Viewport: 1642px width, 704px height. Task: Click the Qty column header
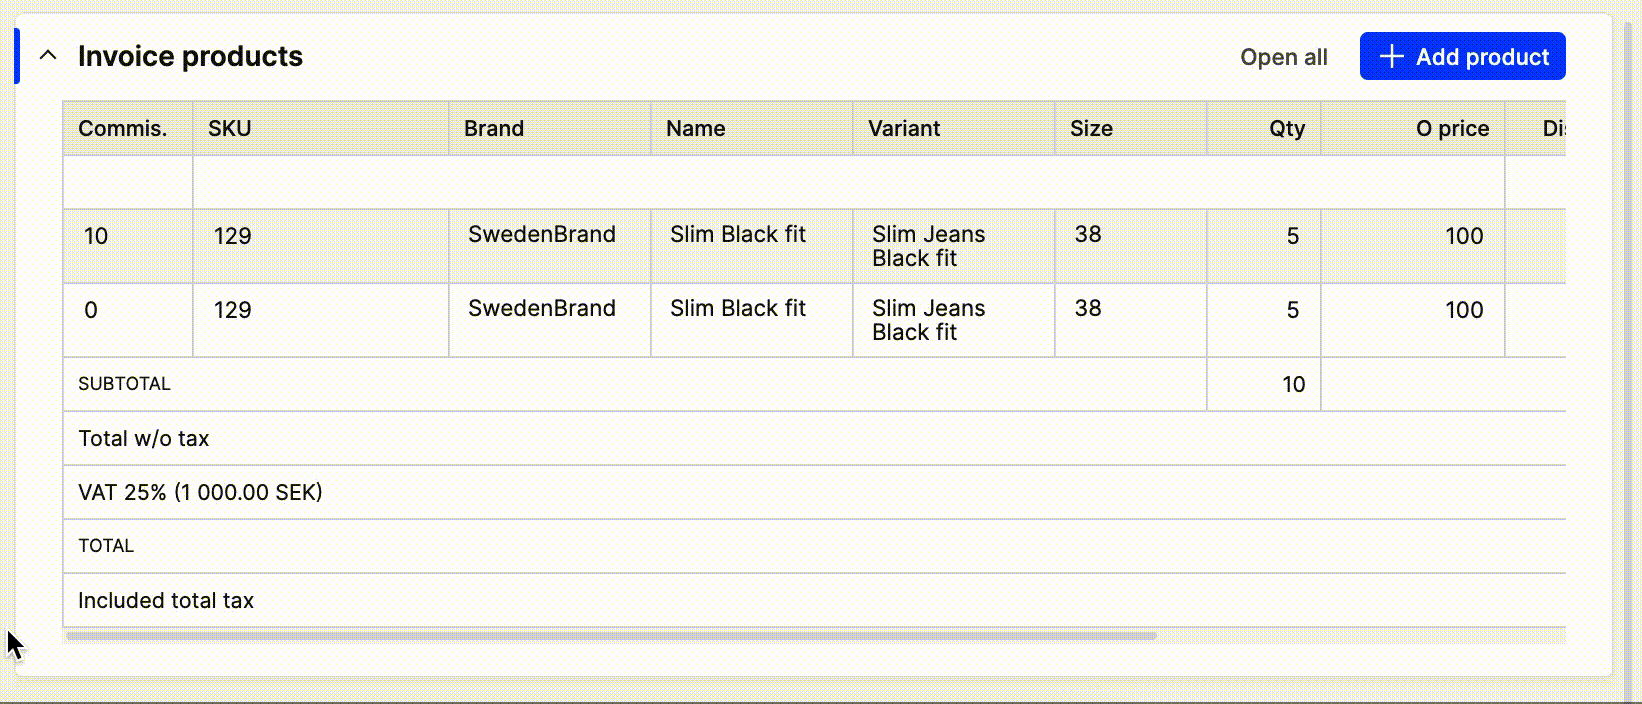[x=1287, y=128]
